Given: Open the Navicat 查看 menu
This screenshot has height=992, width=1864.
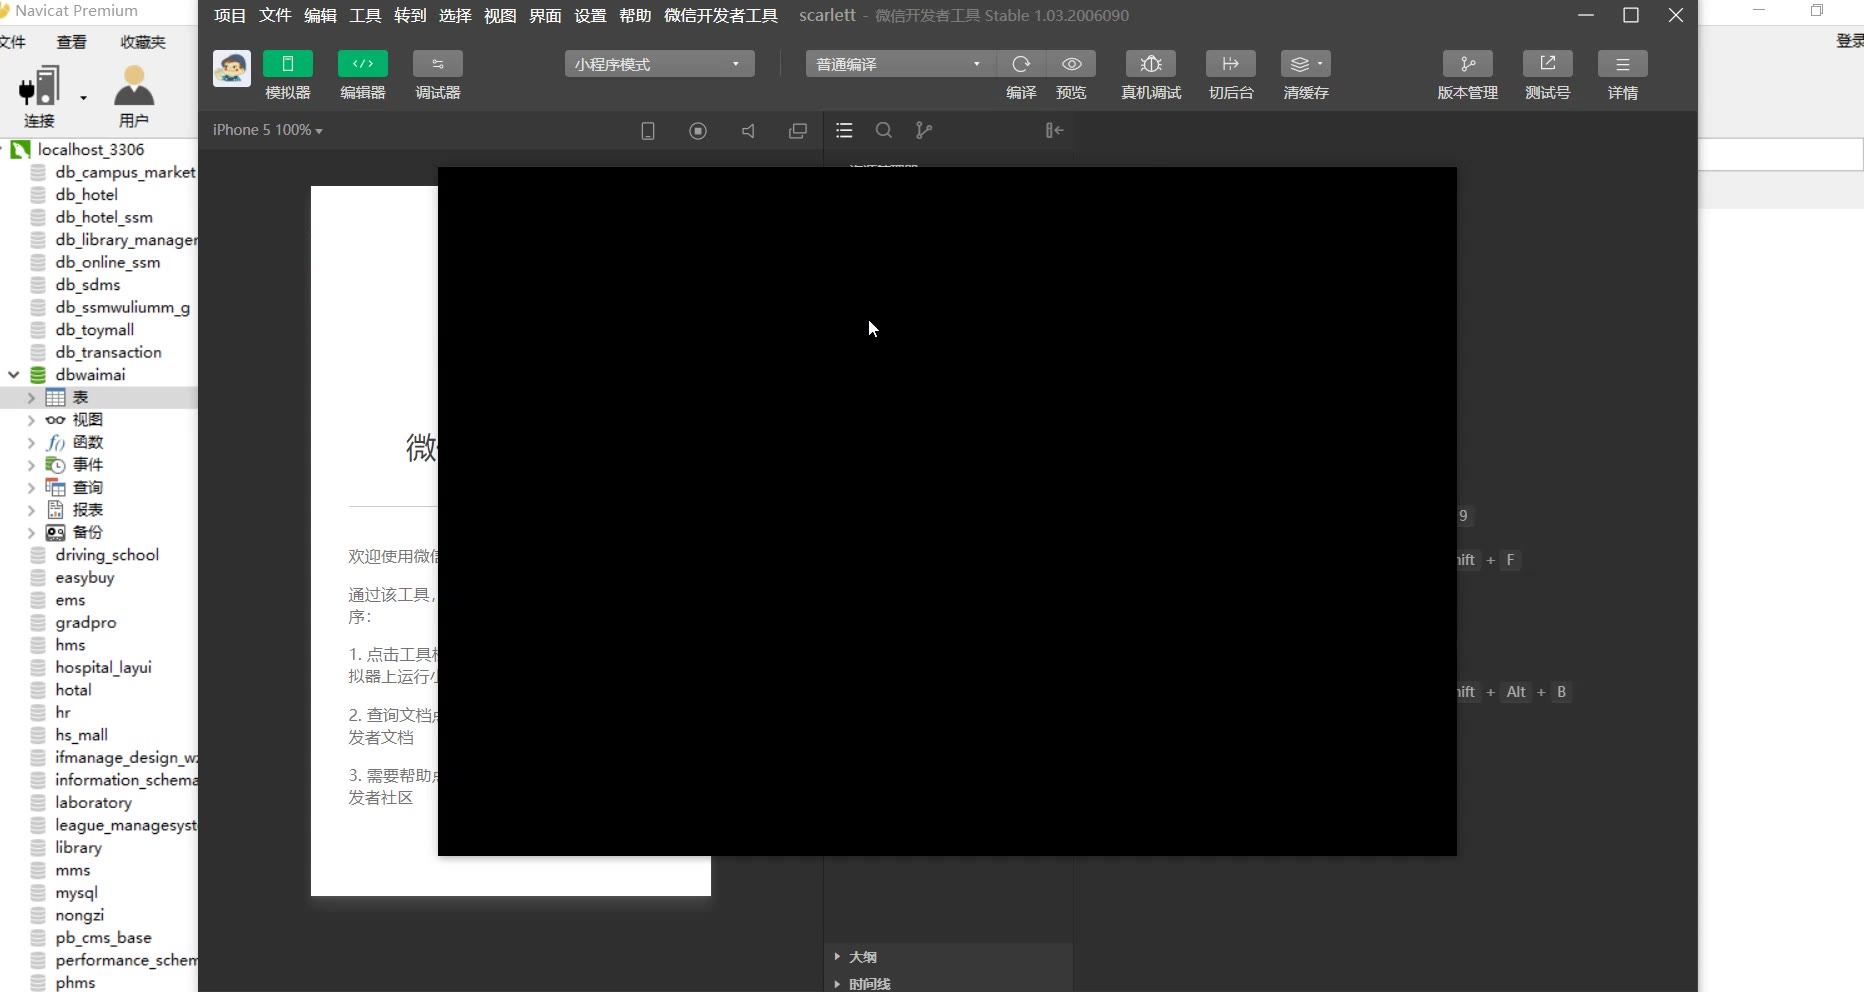Looking at the screenshot, I should pos(71,42).
